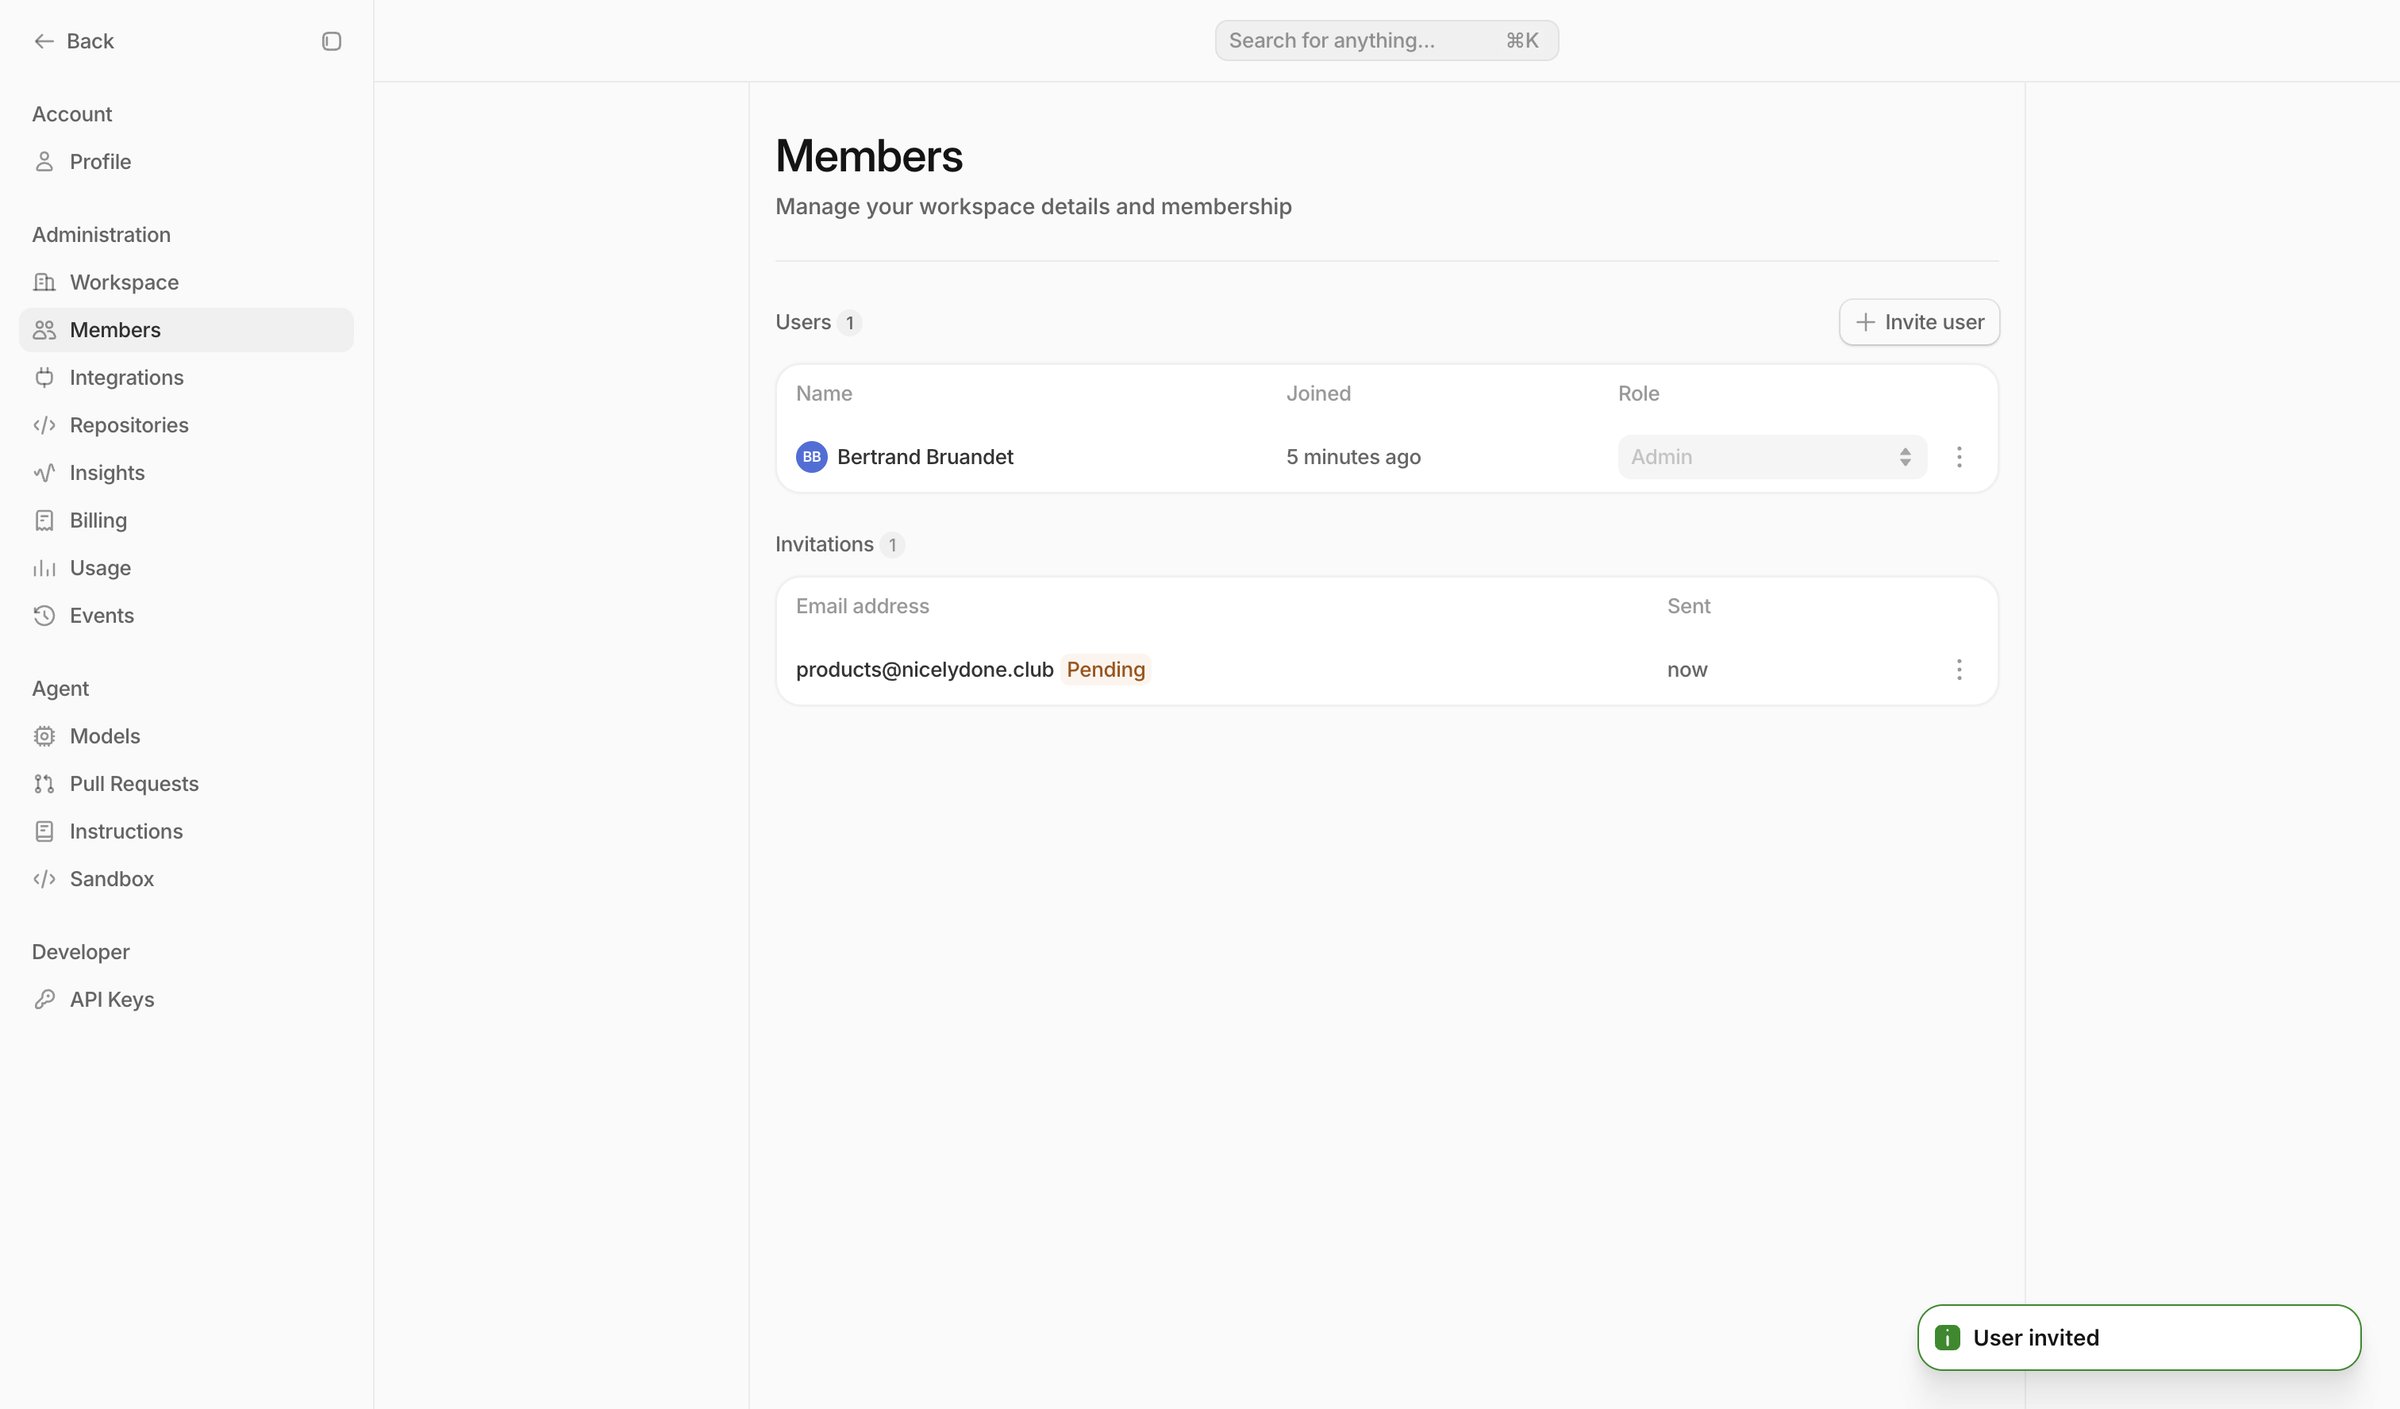The height and width of the screenshot is (1409, 2400).
Task: Select Integrations in the sidebar
Action: (x=186, y=377)
